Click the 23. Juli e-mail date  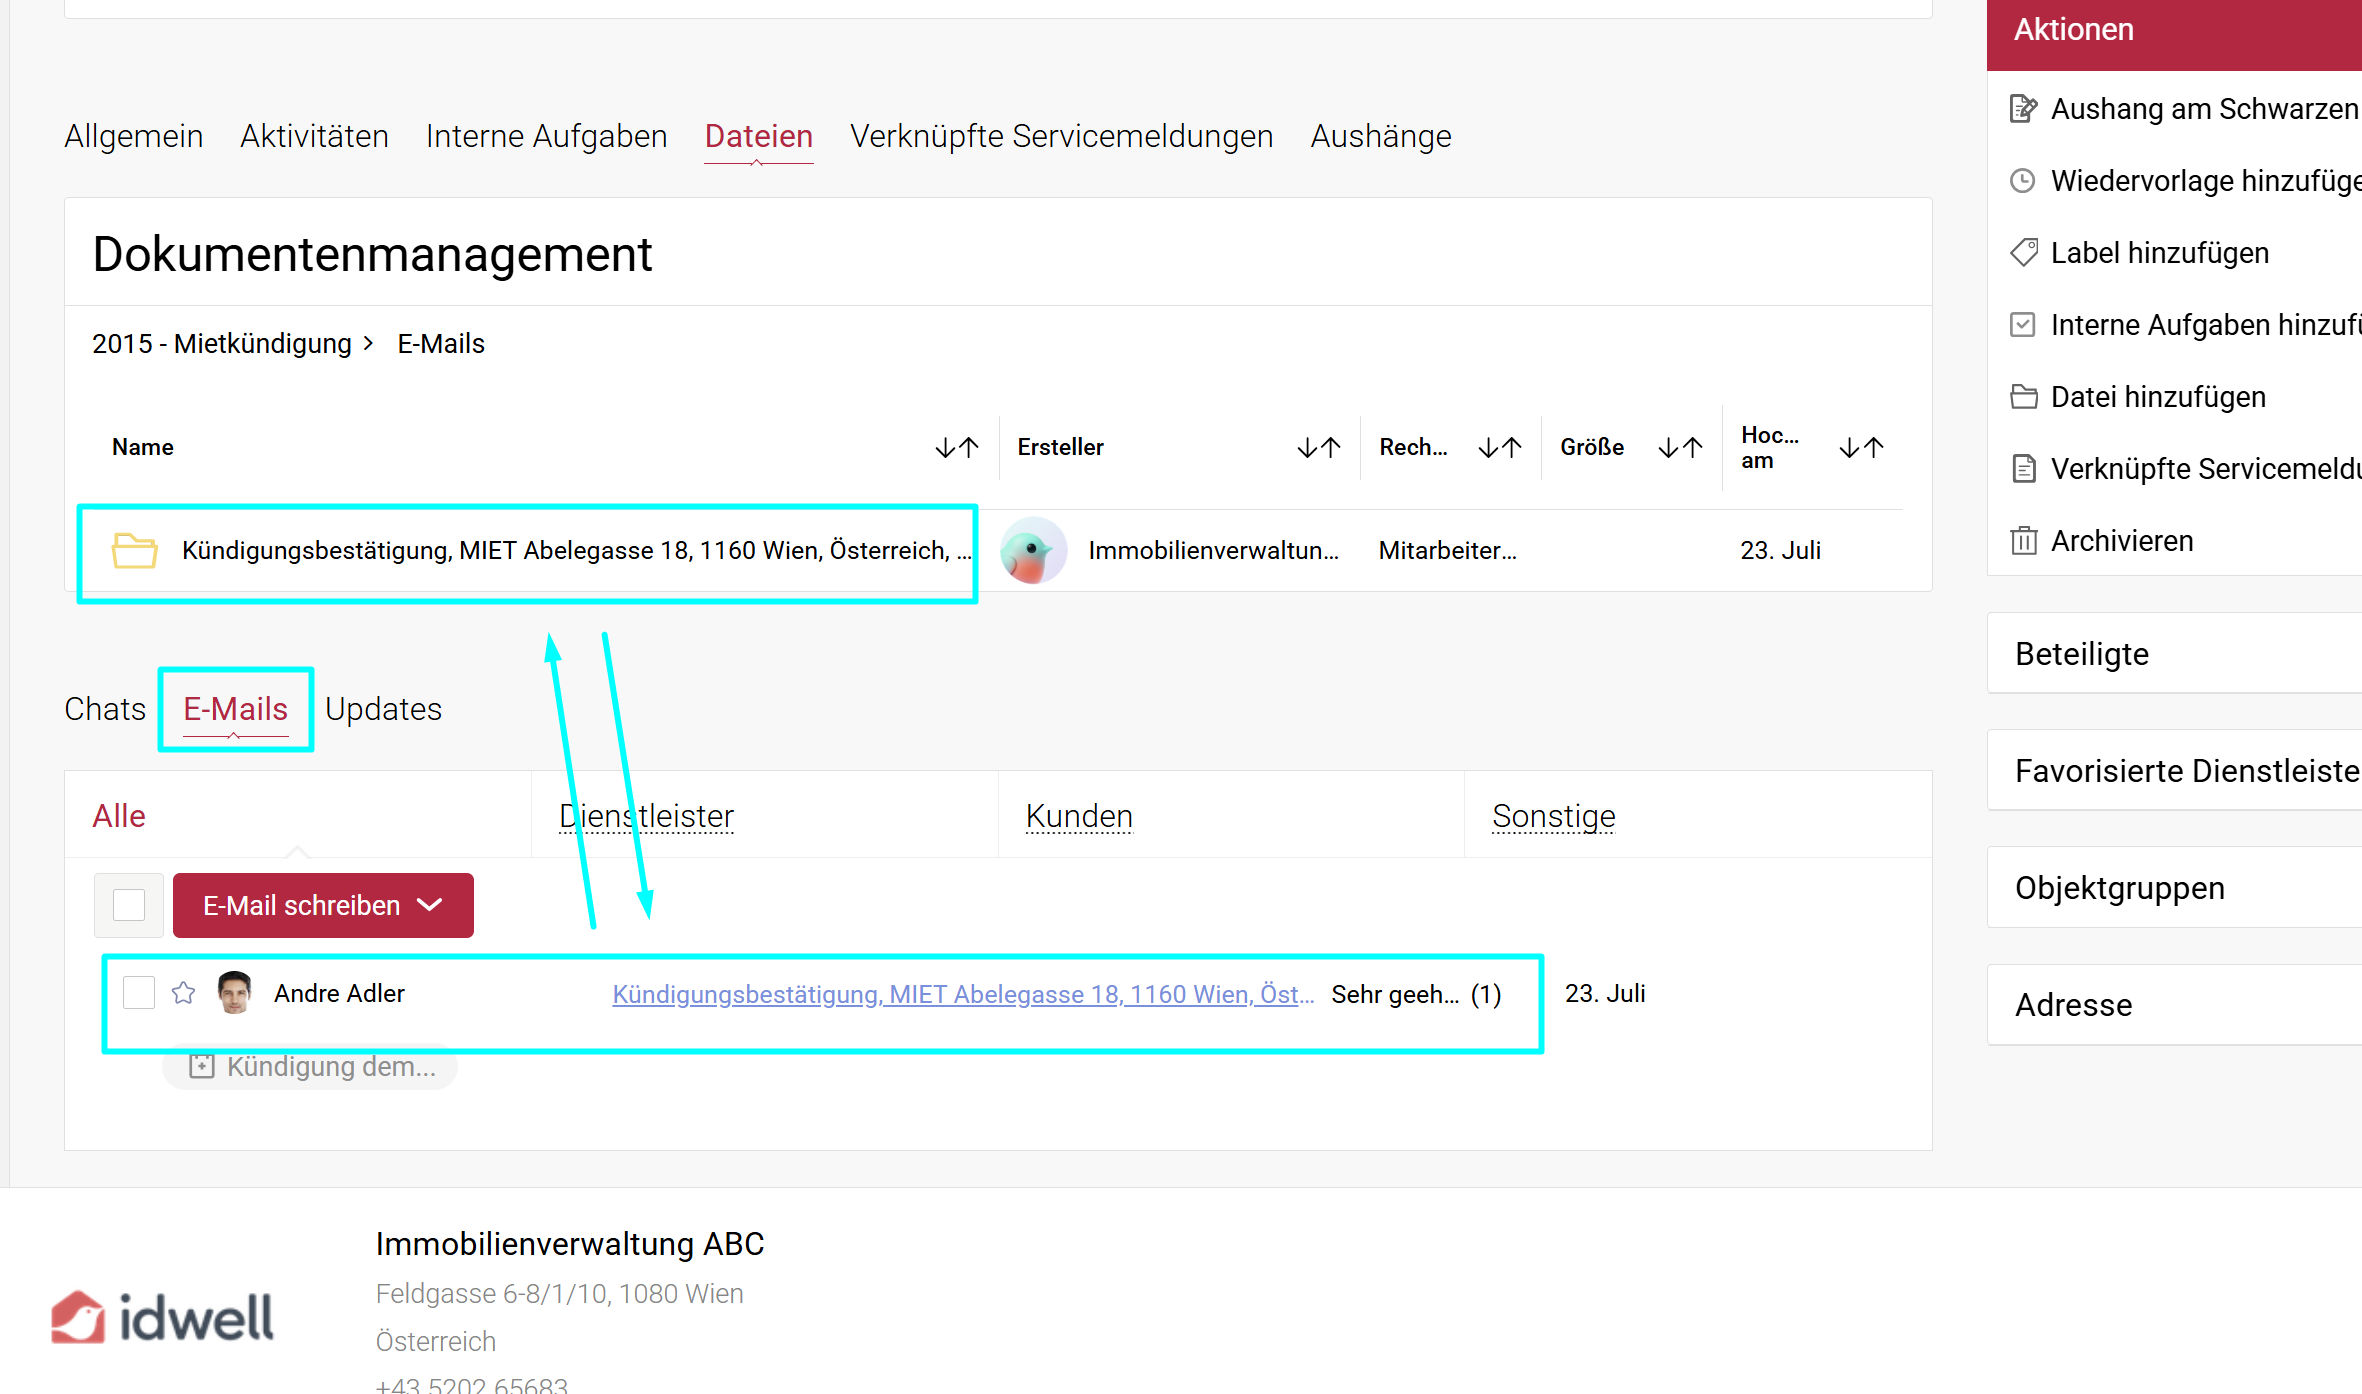point(1605,993)
